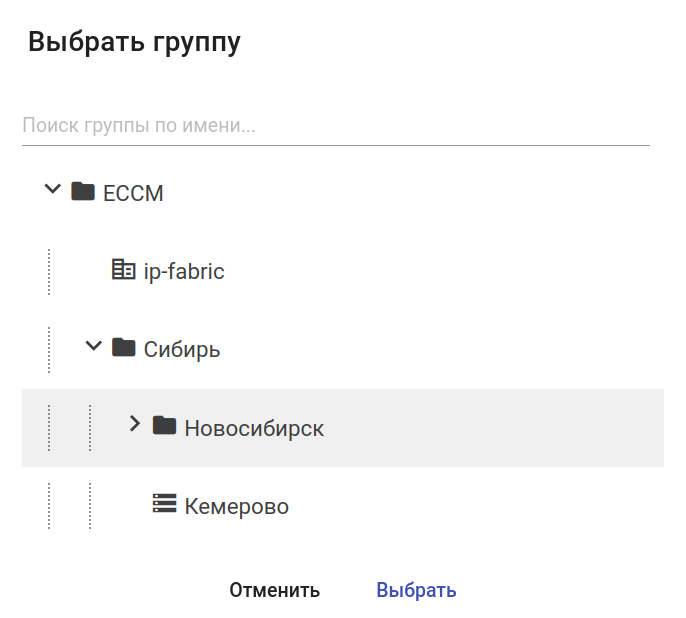Screen dimensions: 686x618
Task: Click the ip-fabric building icon
Action: click(123, 270)
